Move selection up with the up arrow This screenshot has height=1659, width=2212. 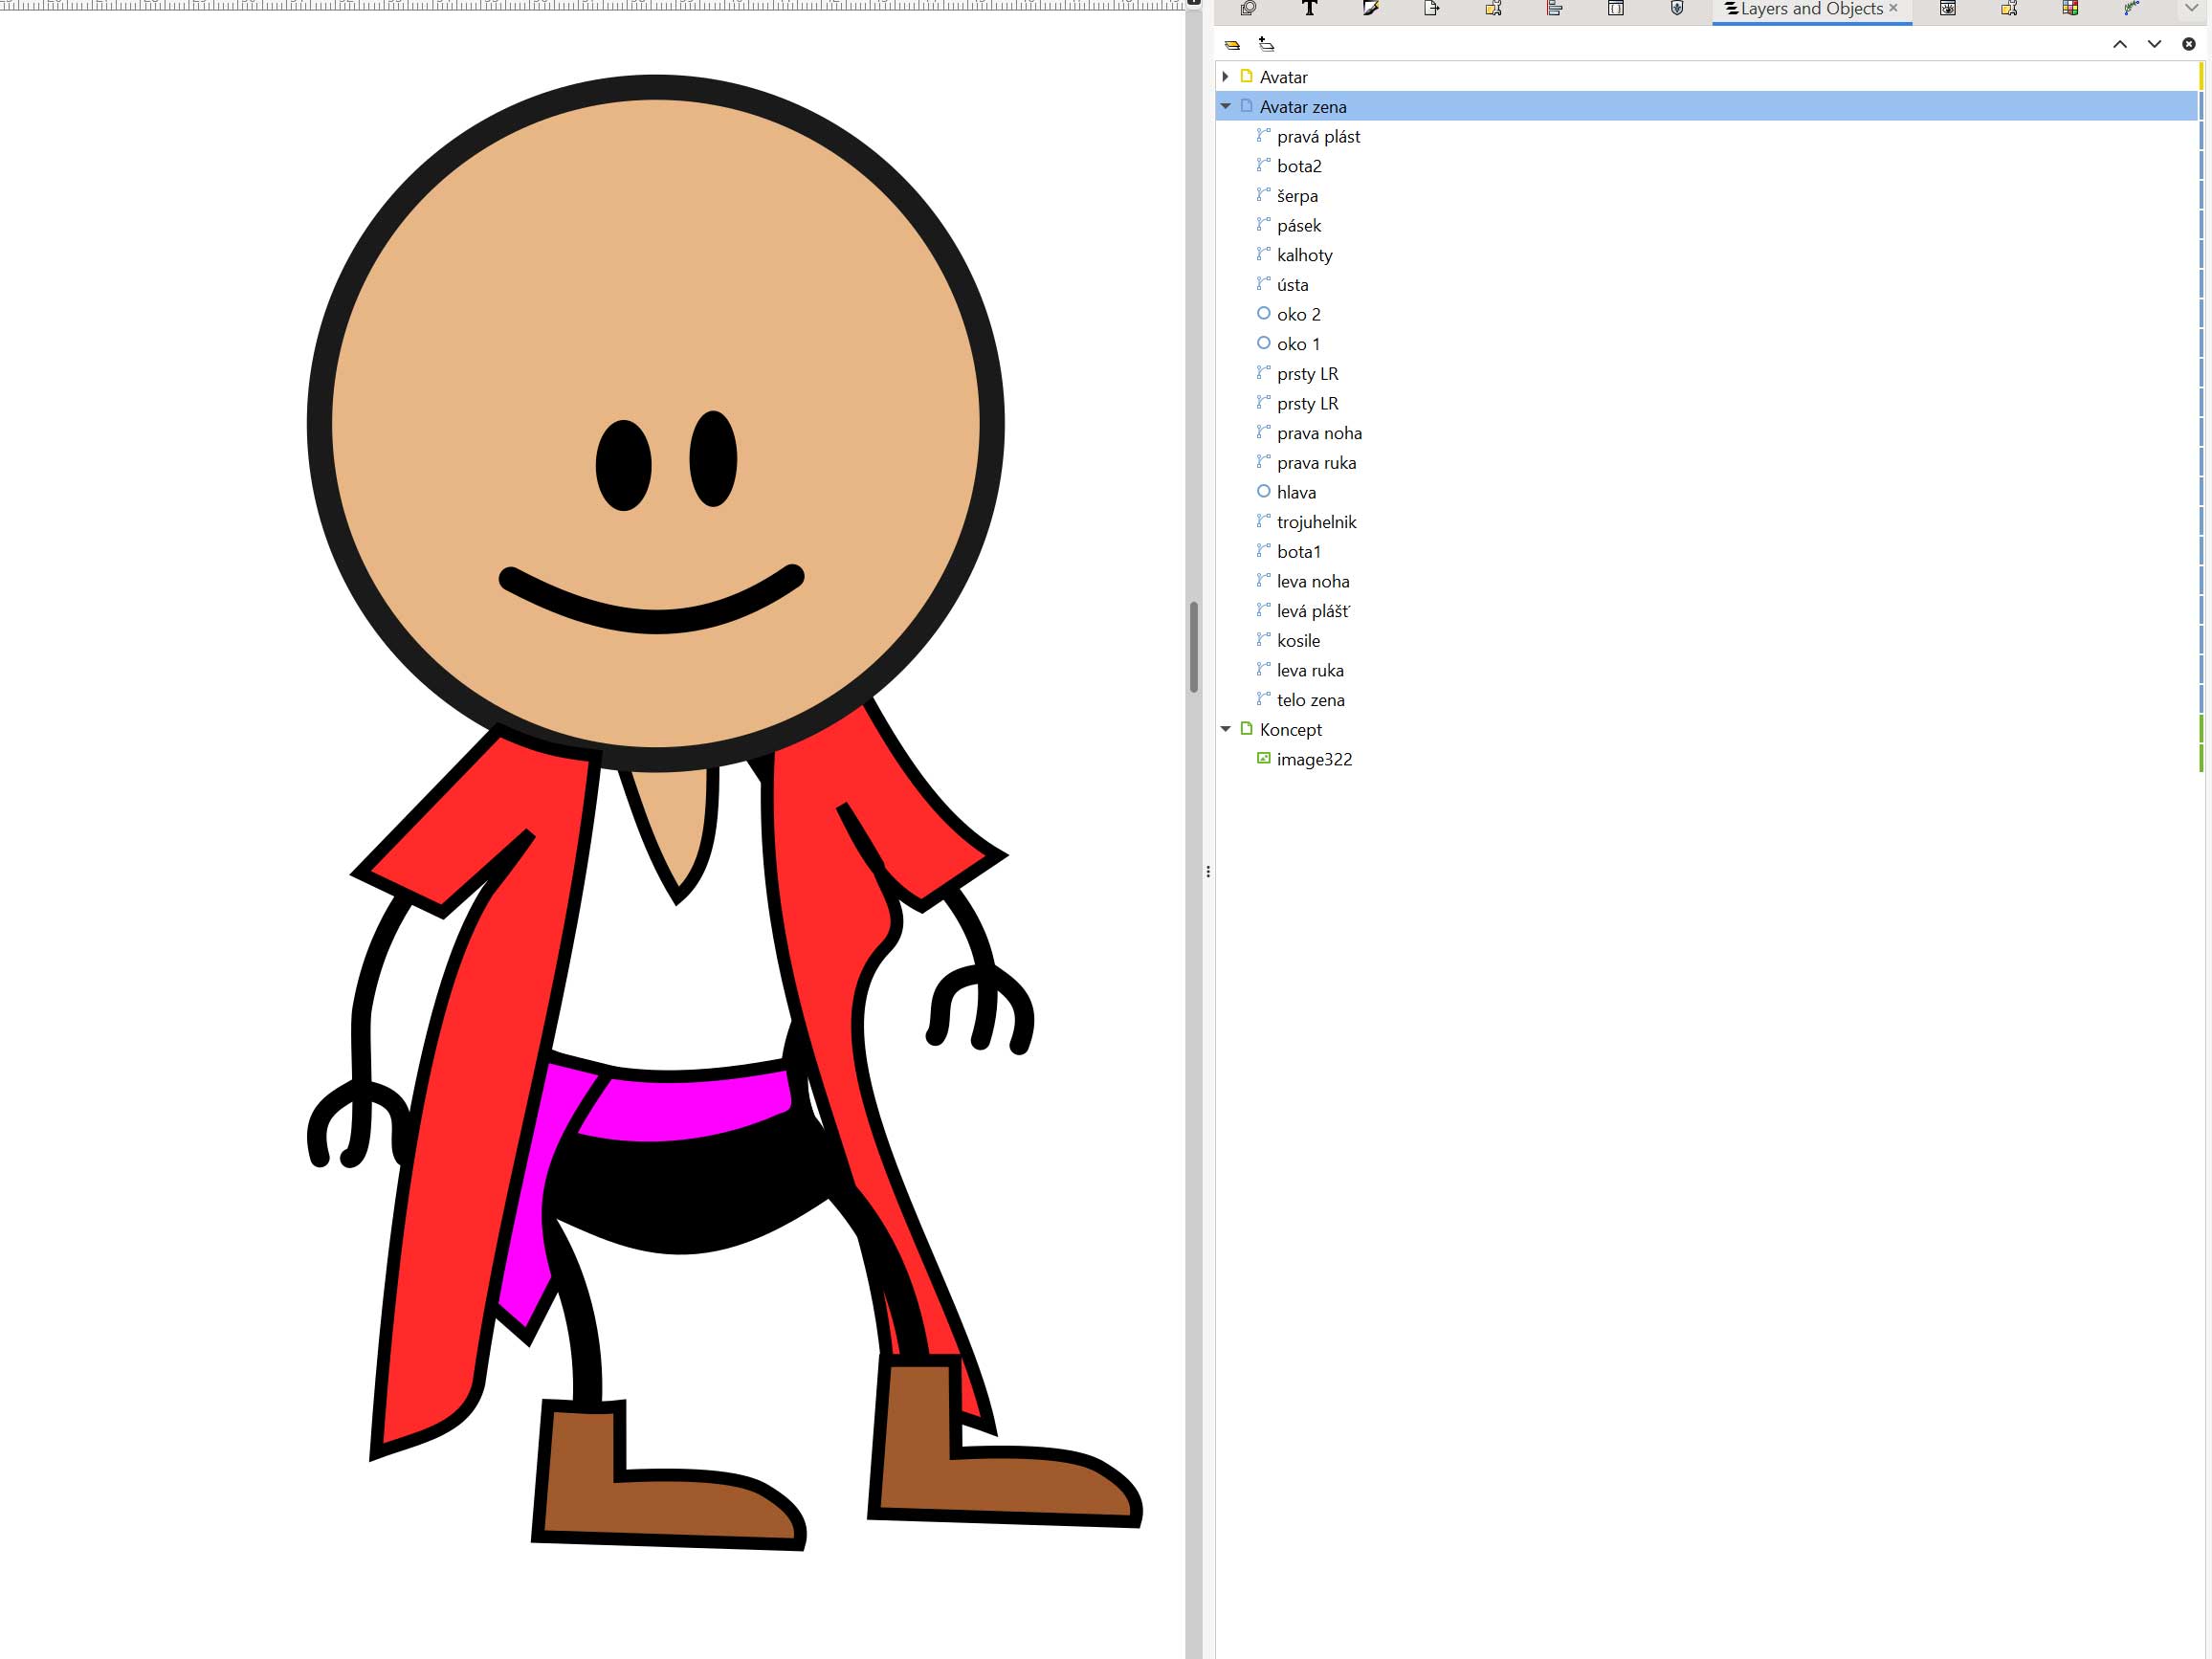pyautogui.click(x=2119, y=44)
